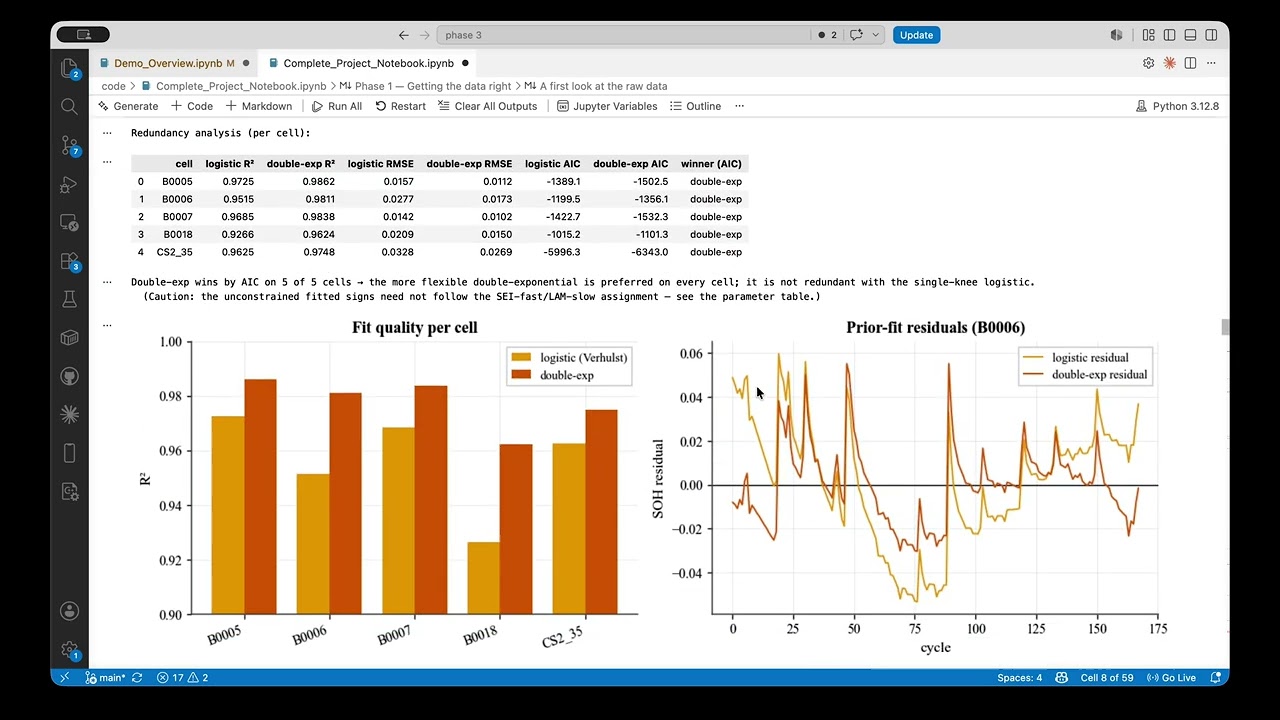The width and height of the screenshot is (1280, 720).
Task: Clear All Outputs in the notebook
Action: click(488, 106)
